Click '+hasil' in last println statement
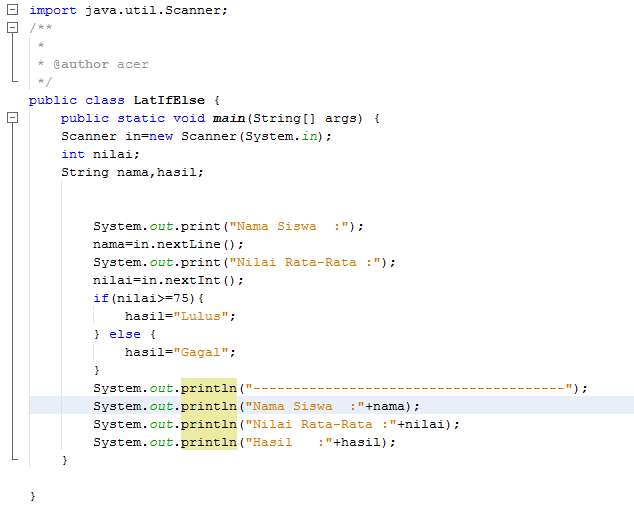Viewport: 634px width, 515px height. [357, 442]
